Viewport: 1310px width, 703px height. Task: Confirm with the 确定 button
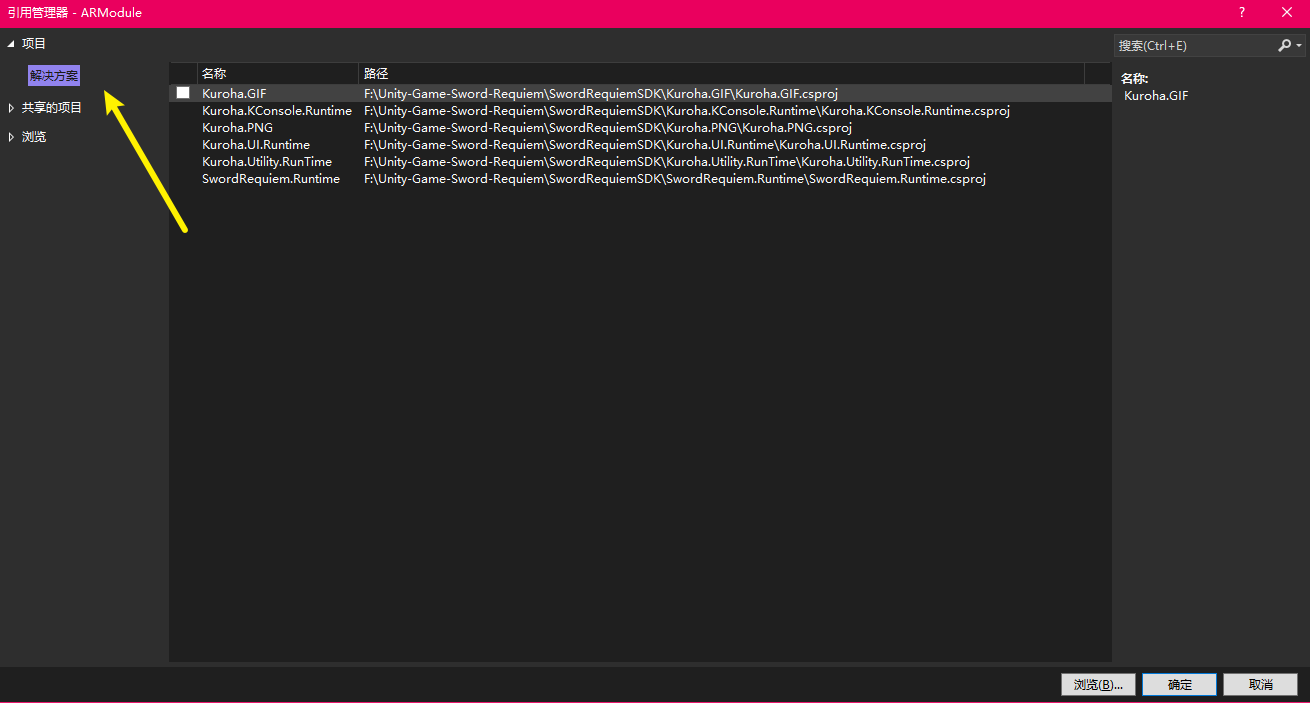(x=1179, y=685)
